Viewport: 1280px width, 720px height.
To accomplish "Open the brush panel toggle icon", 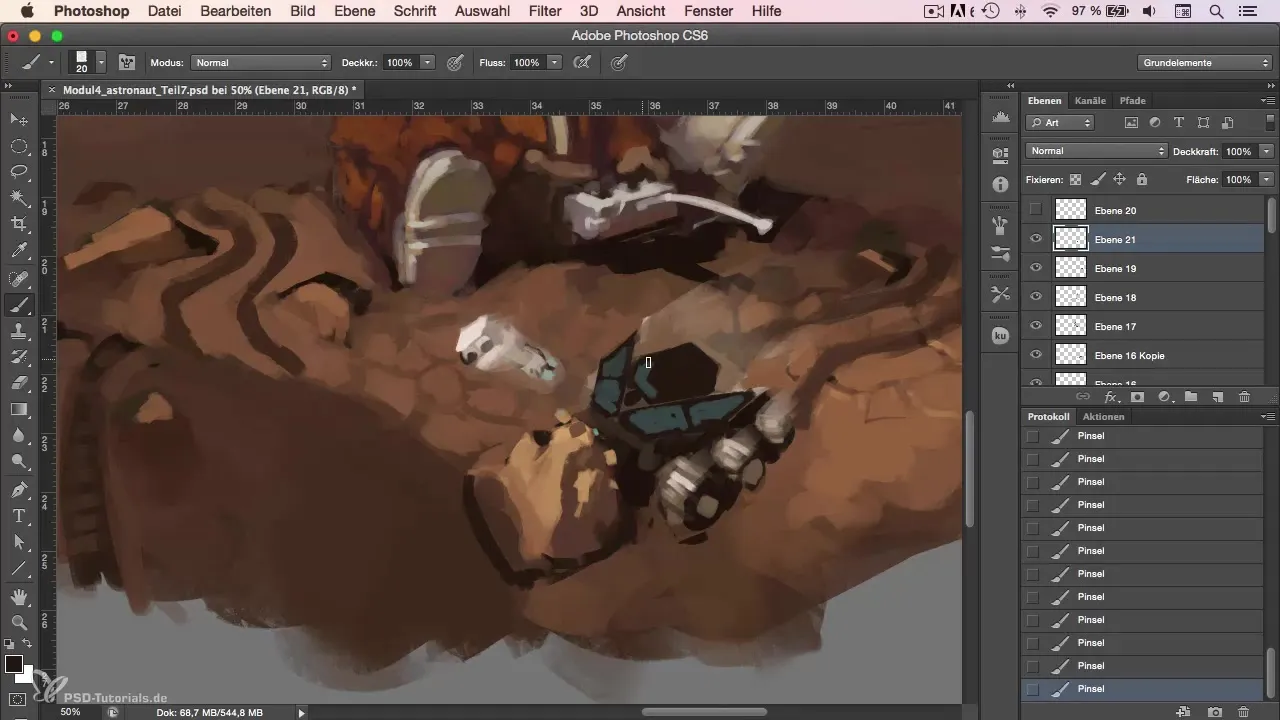I will pos(127,62).
